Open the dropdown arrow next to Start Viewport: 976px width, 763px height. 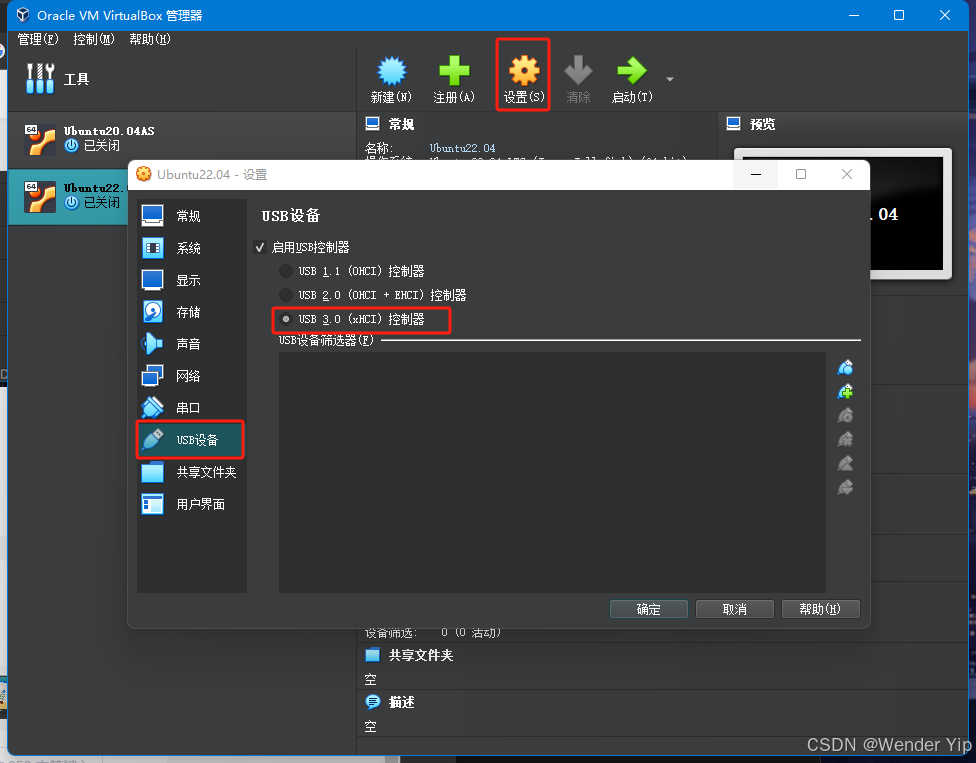(670, 79)
